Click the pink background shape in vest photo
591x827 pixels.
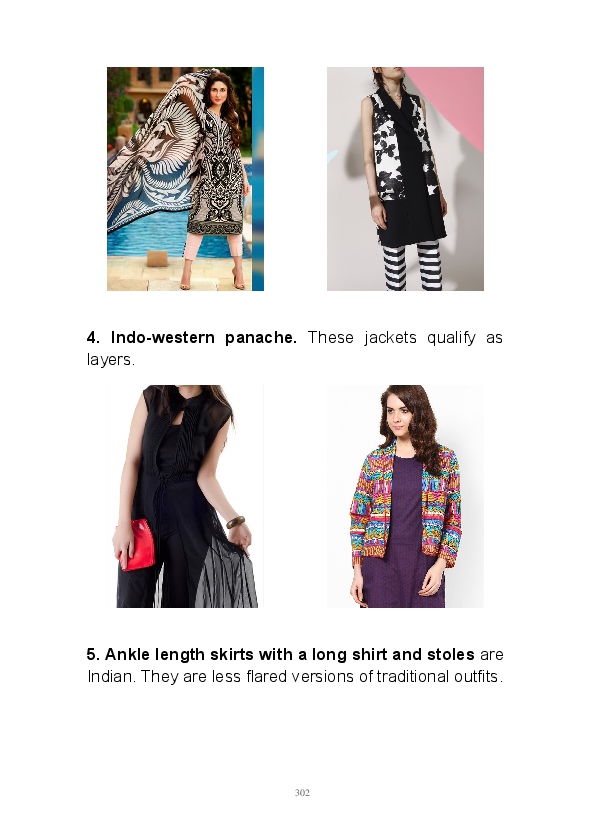pyautogui.click(x=453, y=103)
